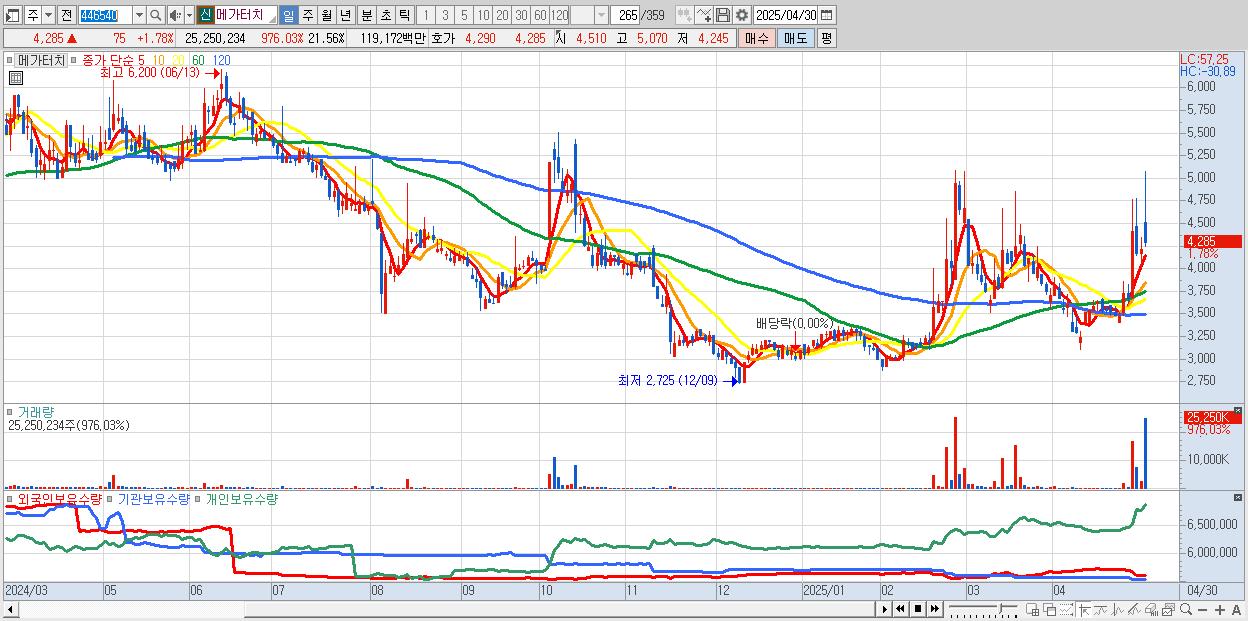Toggle the small box before 메가터치 legend

[10, 60]
